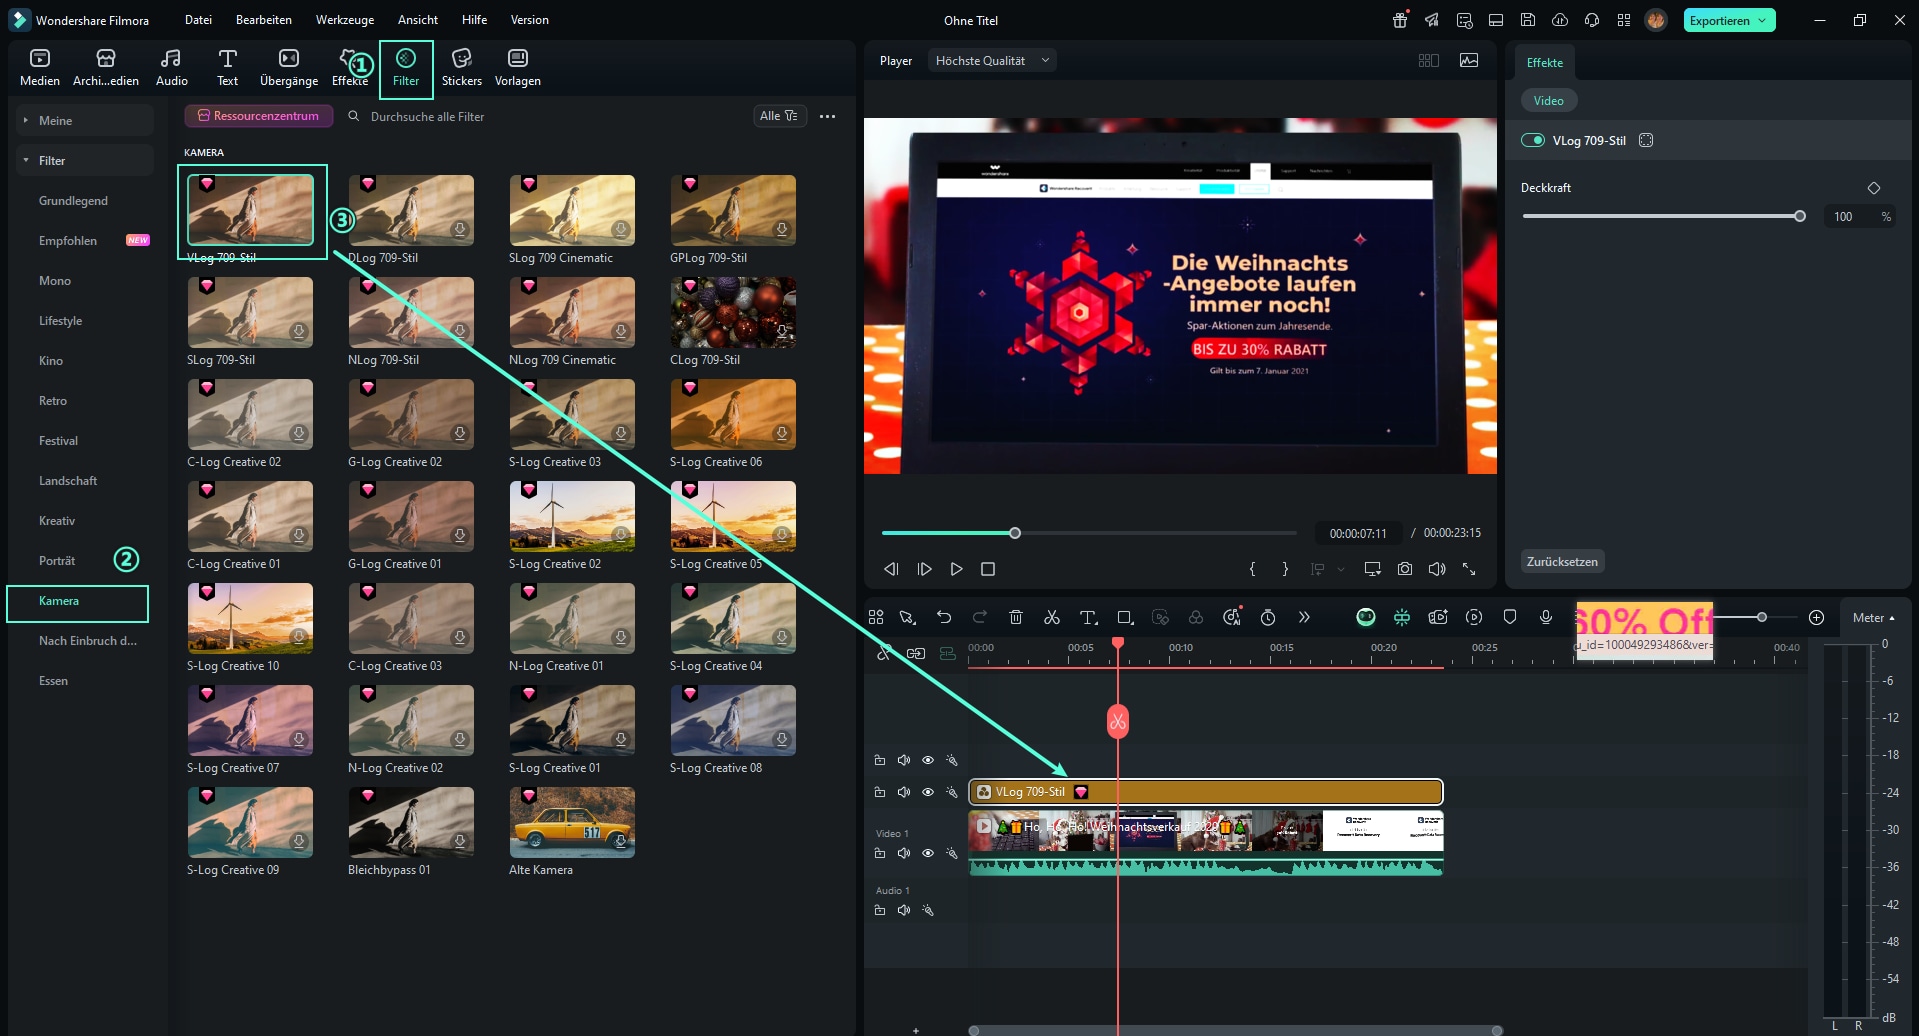Mute the Video 1 track speaker
Viewport: 1919px width, 1036px height.
point(904,853)
